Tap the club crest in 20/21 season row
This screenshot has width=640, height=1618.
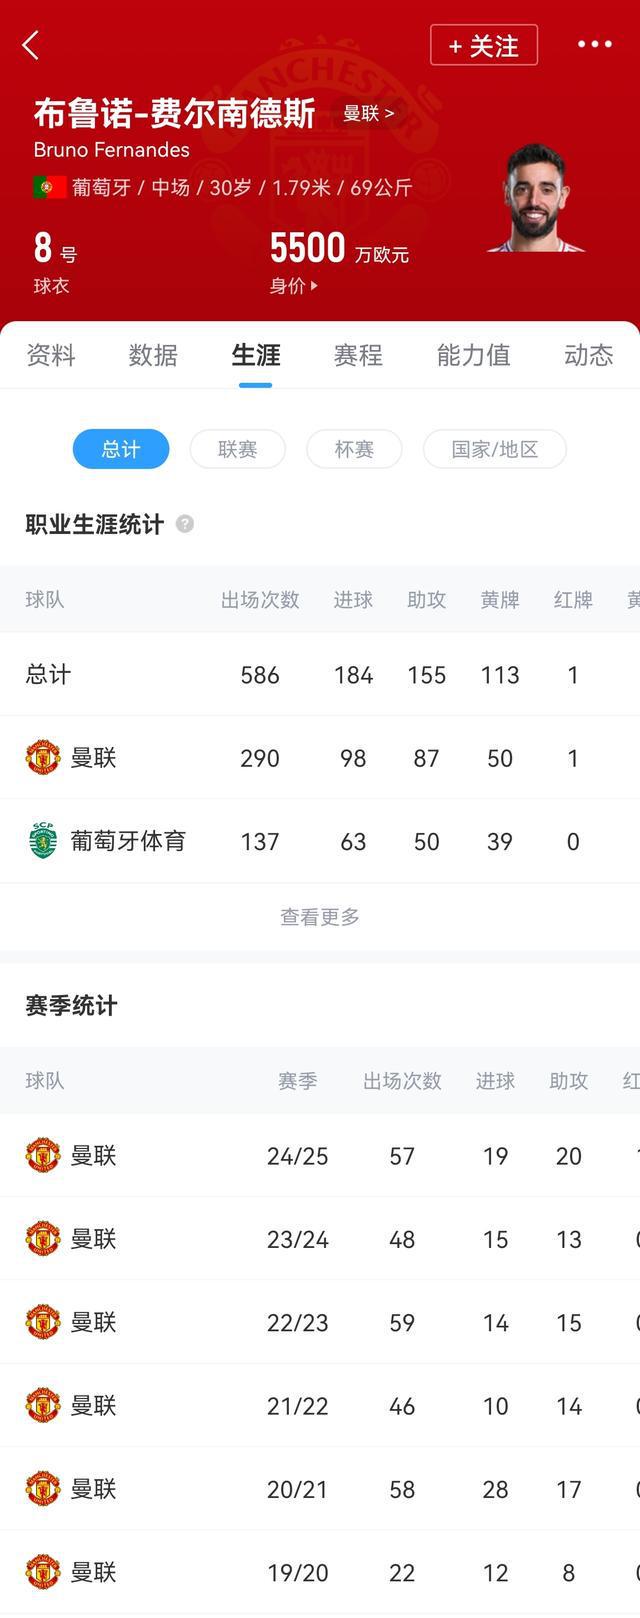43,1489
